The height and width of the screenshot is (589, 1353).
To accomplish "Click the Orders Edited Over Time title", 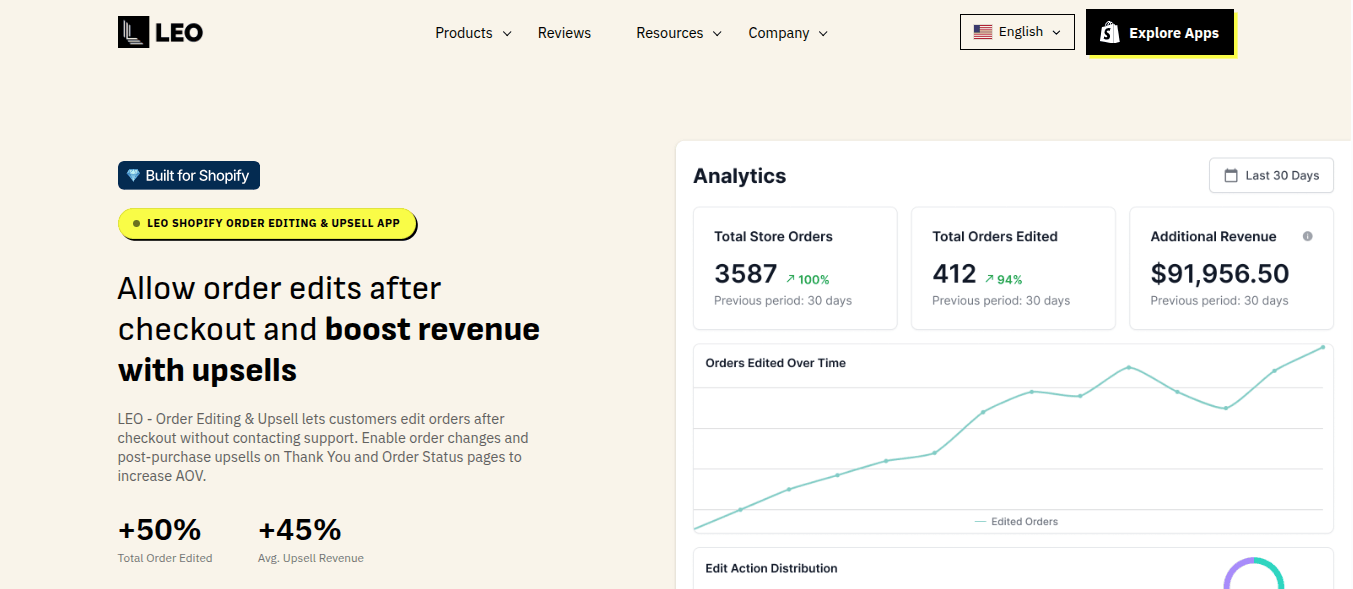I will [x=775, y=363].
